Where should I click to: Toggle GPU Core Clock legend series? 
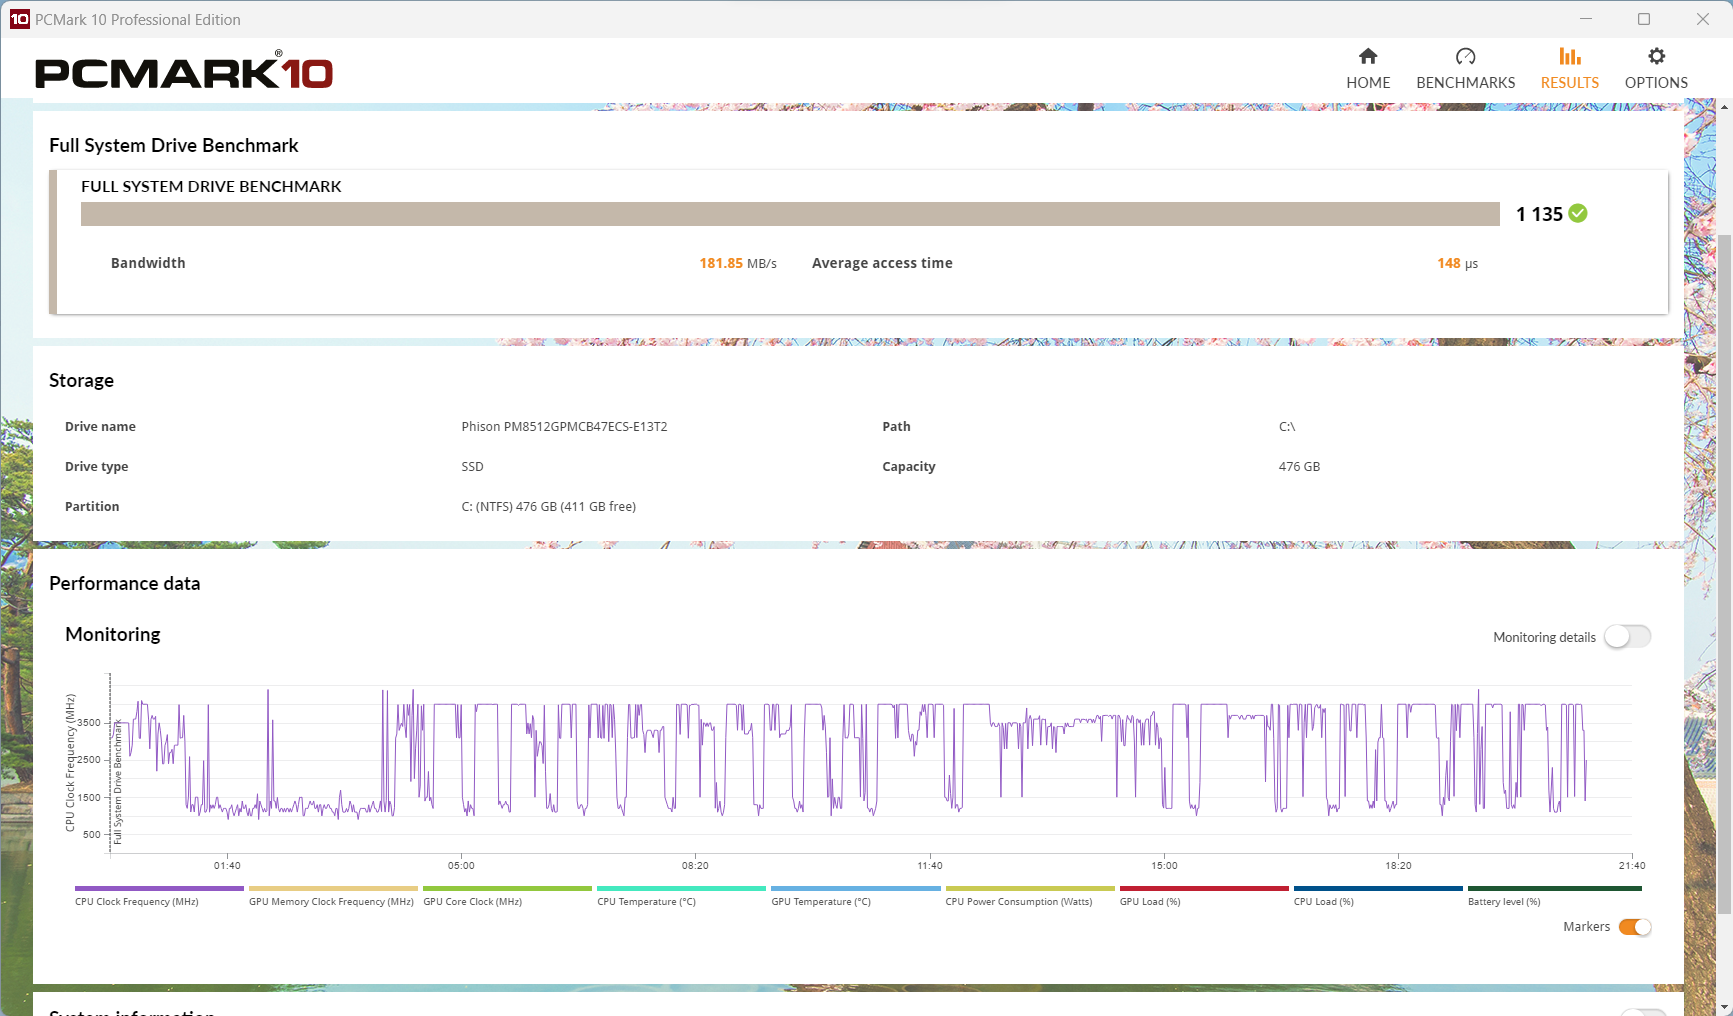pos(507,896)
